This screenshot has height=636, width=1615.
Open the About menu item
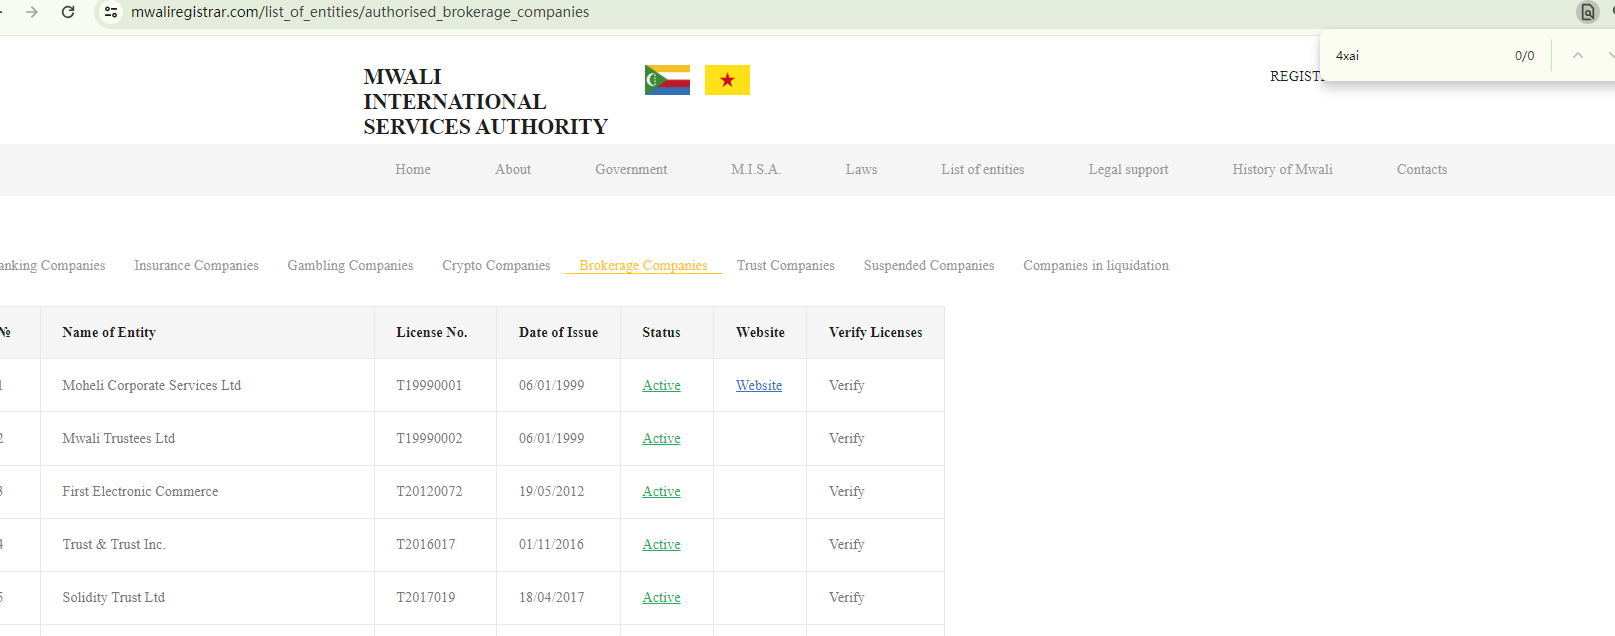(513, 170)
